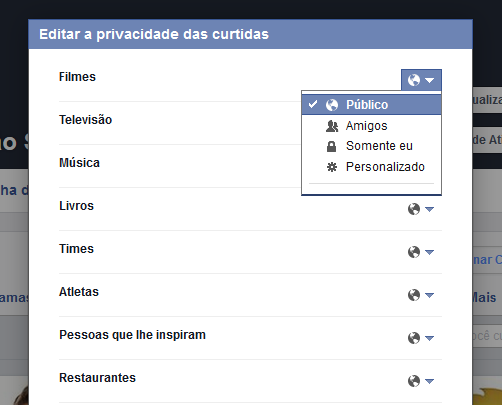Expand the Livros privacy dropdown arrow
The height and width of the screenshot is (405, 502).
click(429, 209)
